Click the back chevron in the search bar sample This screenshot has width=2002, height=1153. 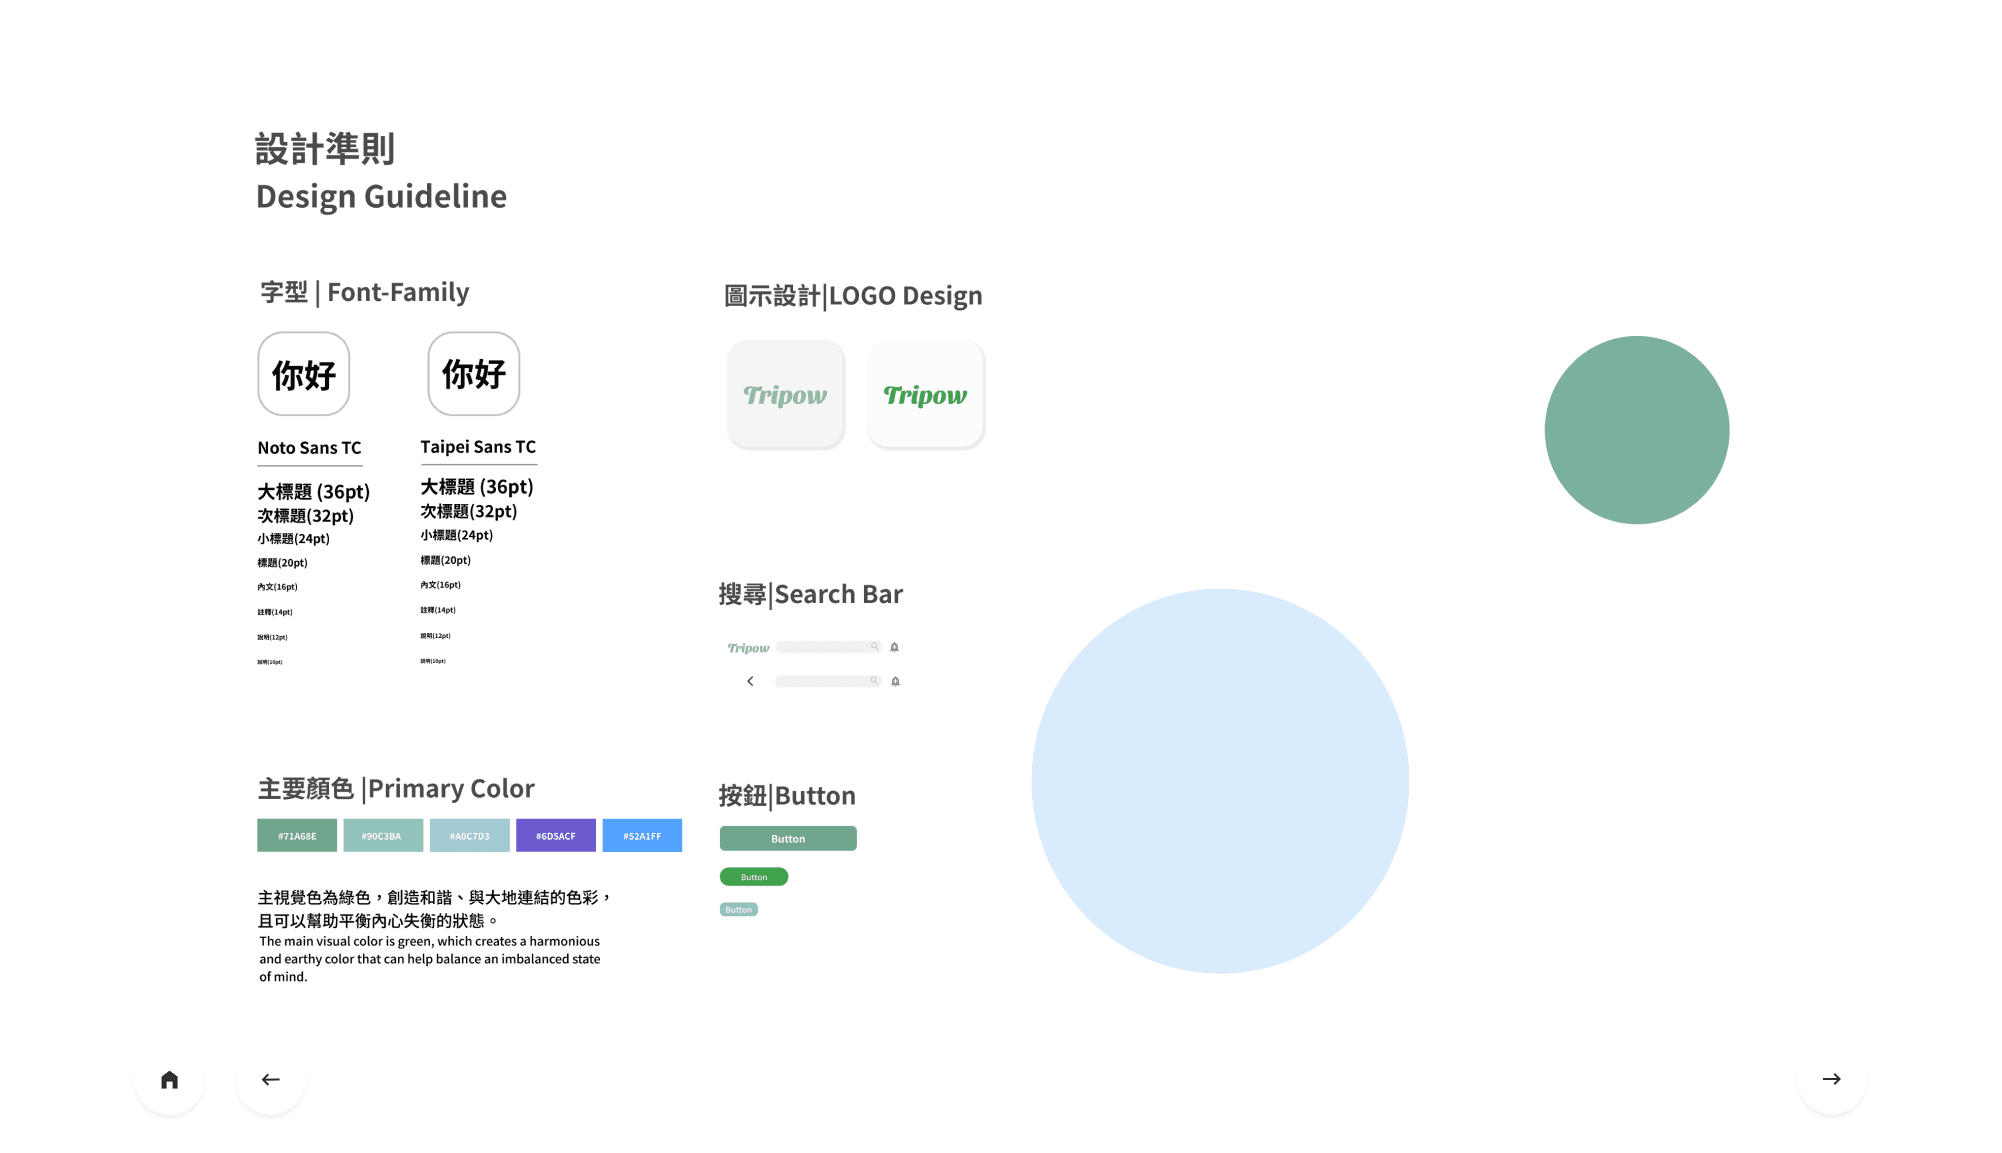tap(750, 681)
